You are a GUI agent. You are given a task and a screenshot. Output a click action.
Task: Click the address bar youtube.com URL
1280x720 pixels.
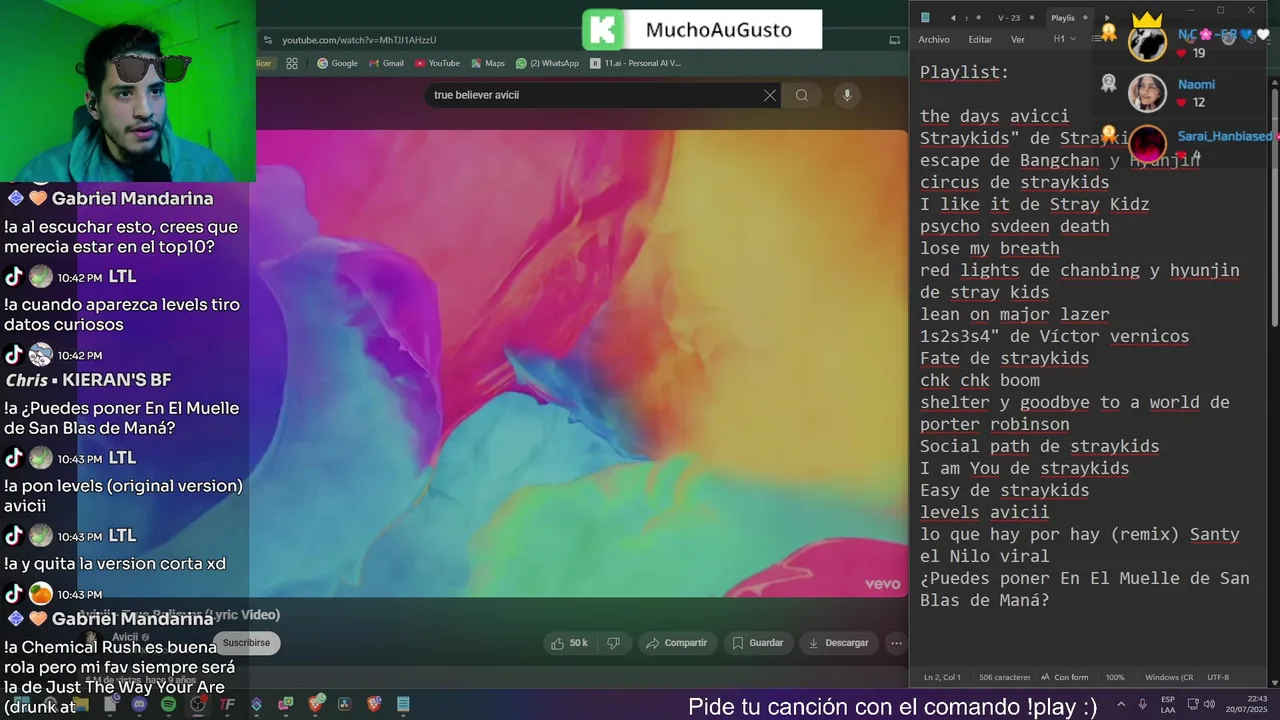pos(359,40)
